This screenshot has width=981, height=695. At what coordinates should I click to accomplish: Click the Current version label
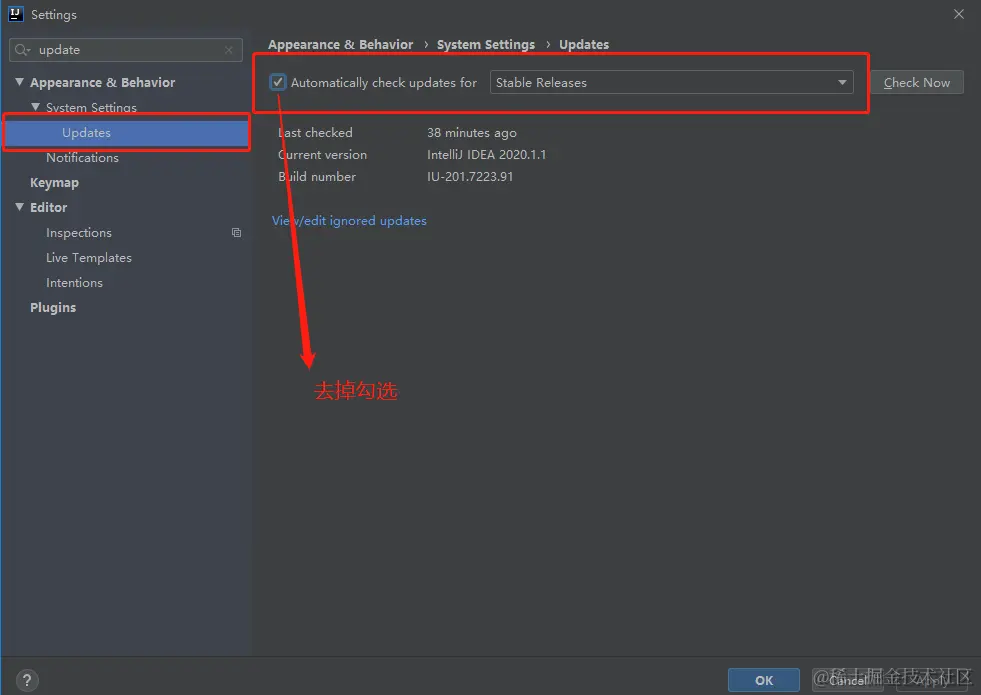(322, 155)
